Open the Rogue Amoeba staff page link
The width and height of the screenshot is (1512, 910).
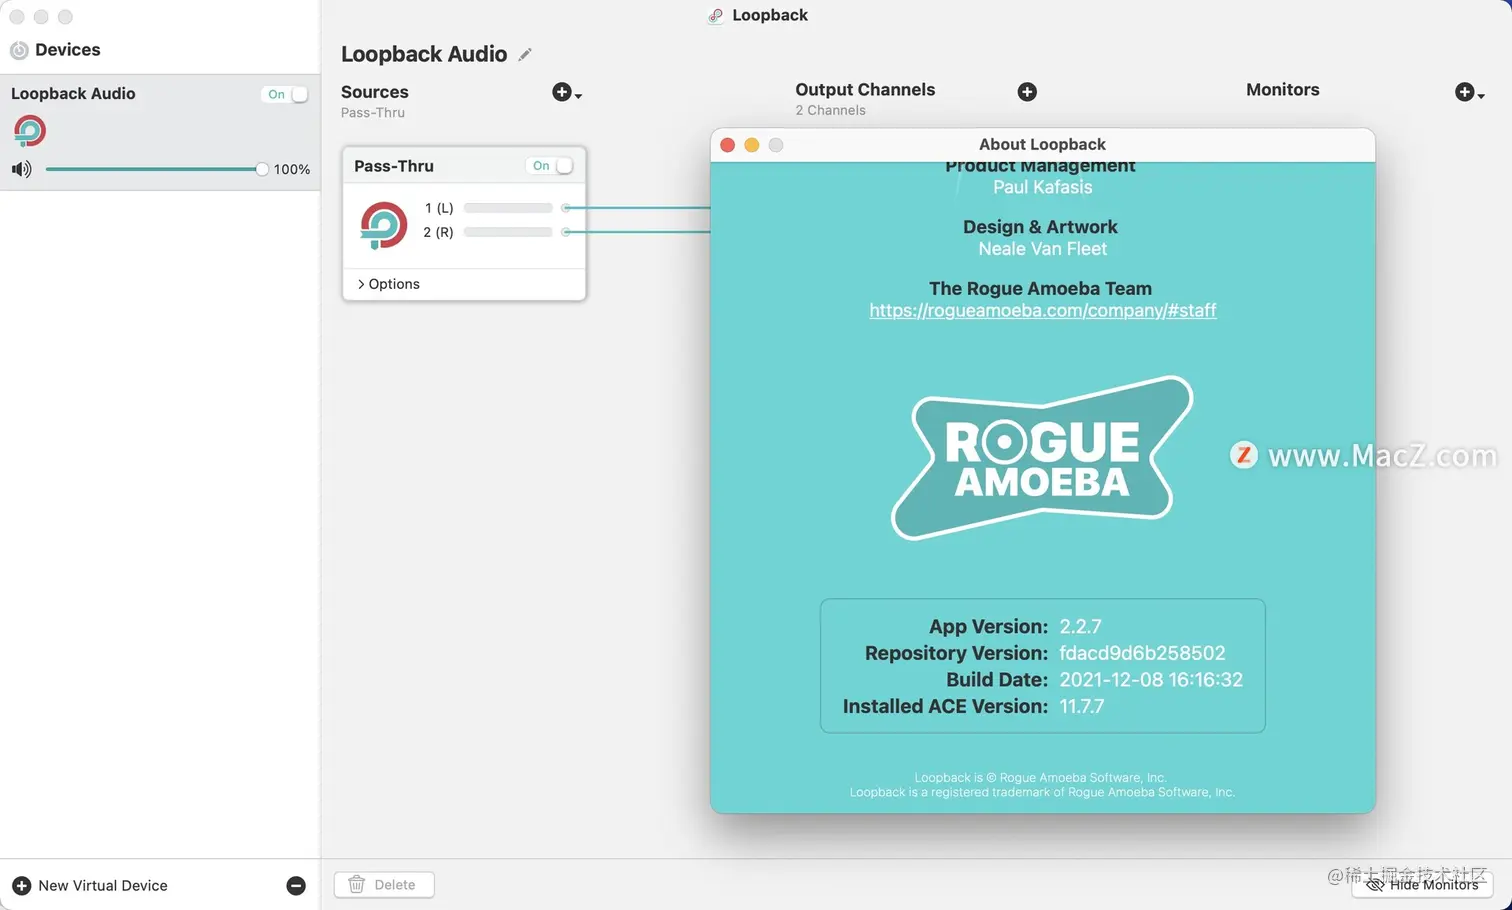[1042, 310]
